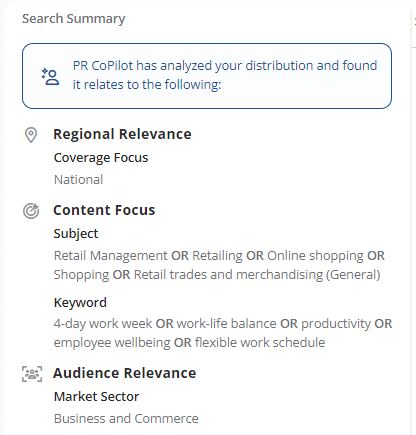Select Retail trades and merchandising (General)
The image size is (416, 435).
[x=257, y=275]
